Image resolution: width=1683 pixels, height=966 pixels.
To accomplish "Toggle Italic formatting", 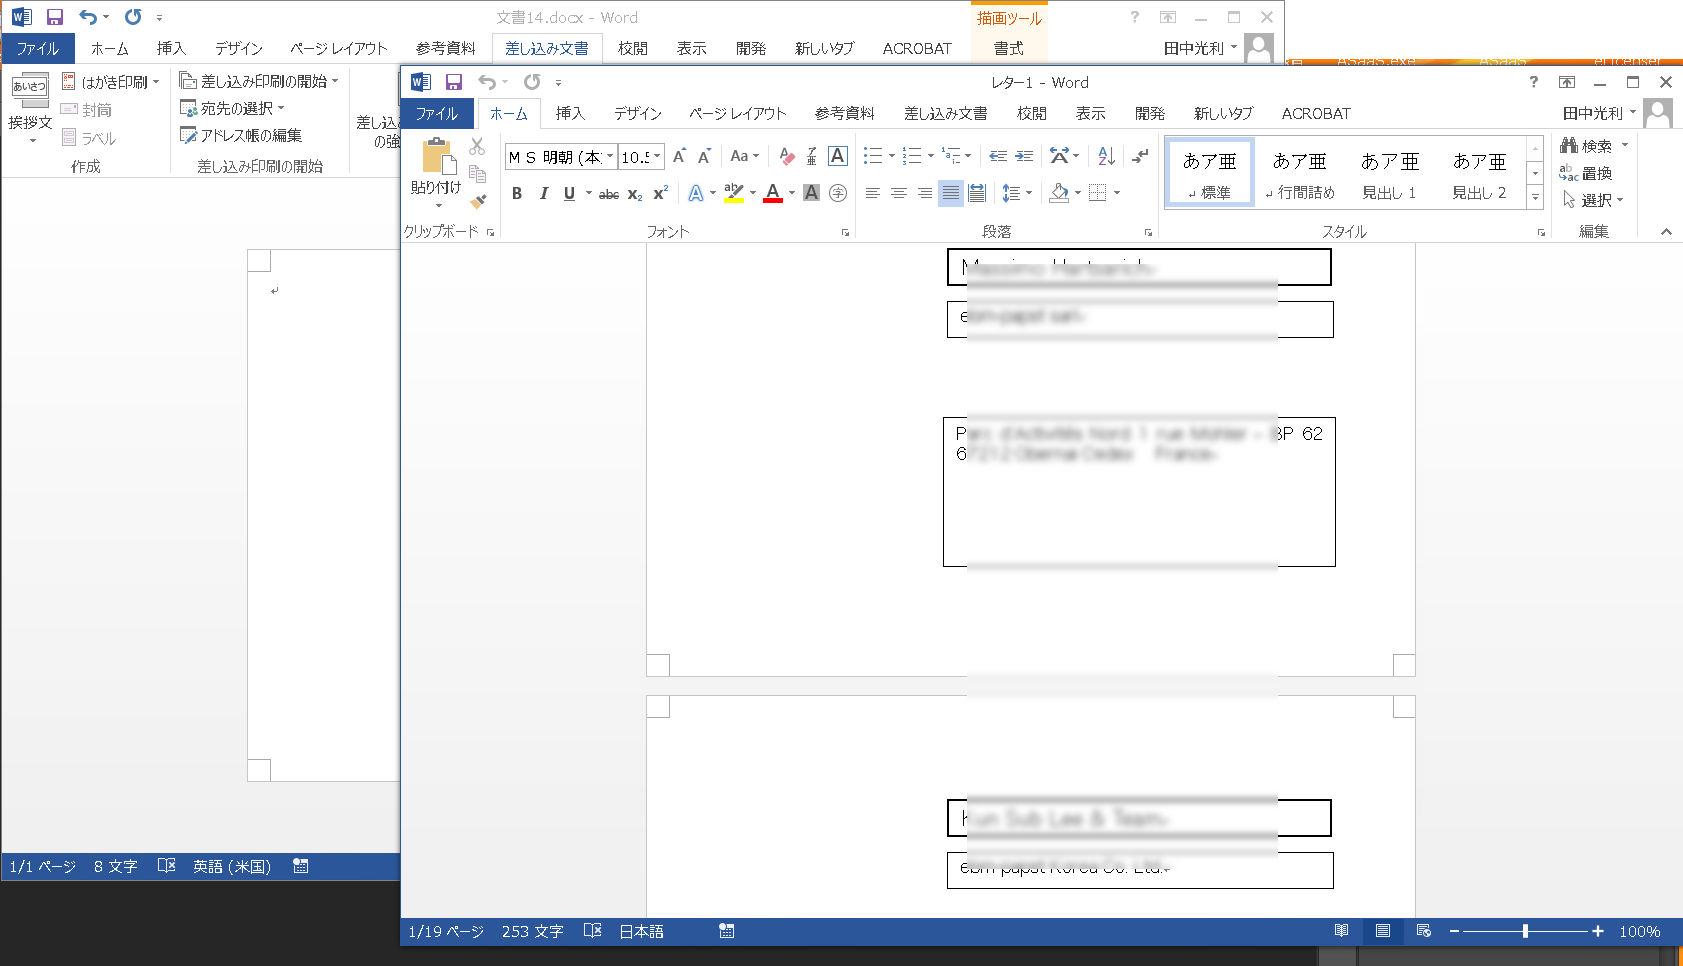I will [x=543, y=194].
